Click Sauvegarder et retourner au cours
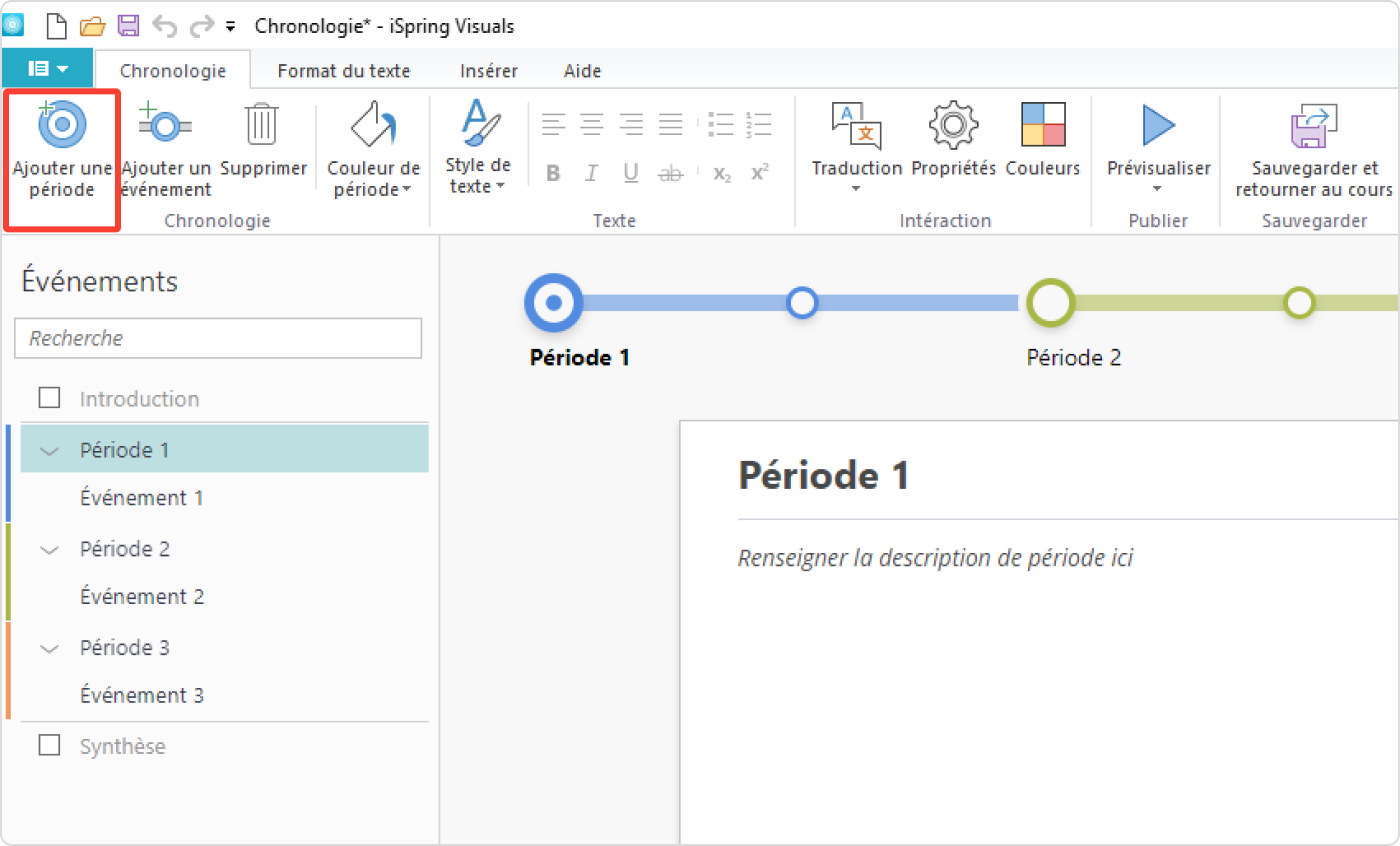This screenshot has height=846, width=1400. click(1314, 150)
